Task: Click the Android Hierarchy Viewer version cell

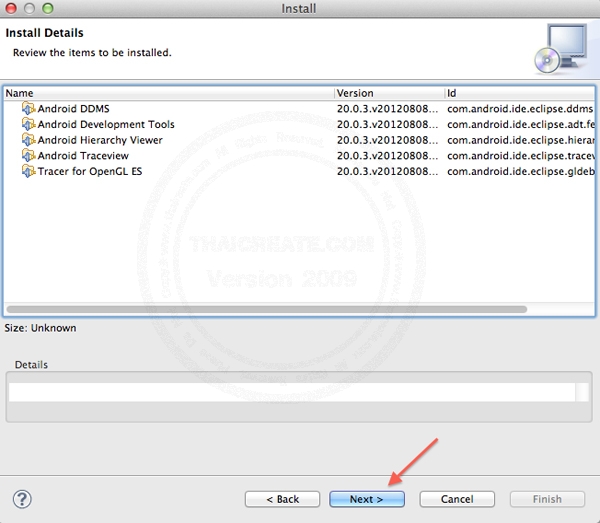Action: click(x=387, y=140)
